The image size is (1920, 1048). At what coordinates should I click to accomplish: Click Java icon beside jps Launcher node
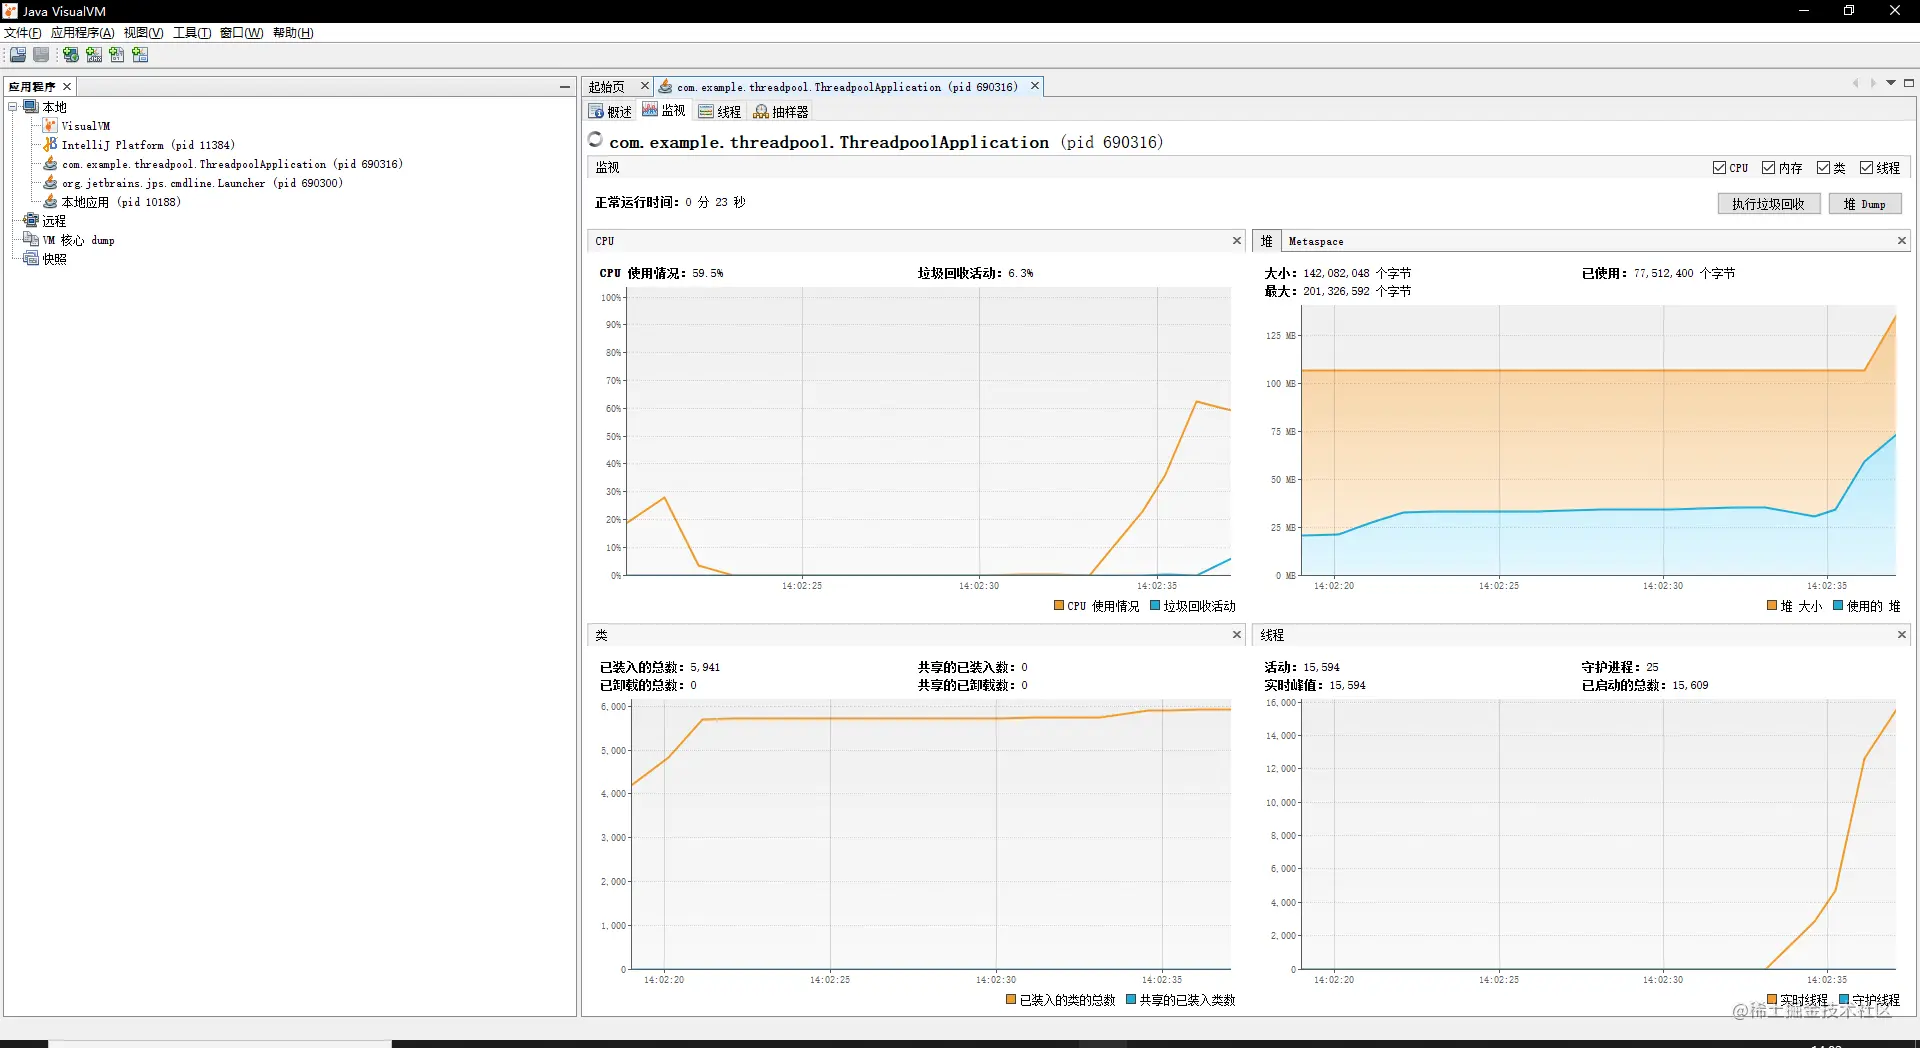click(x=50, y=183)
